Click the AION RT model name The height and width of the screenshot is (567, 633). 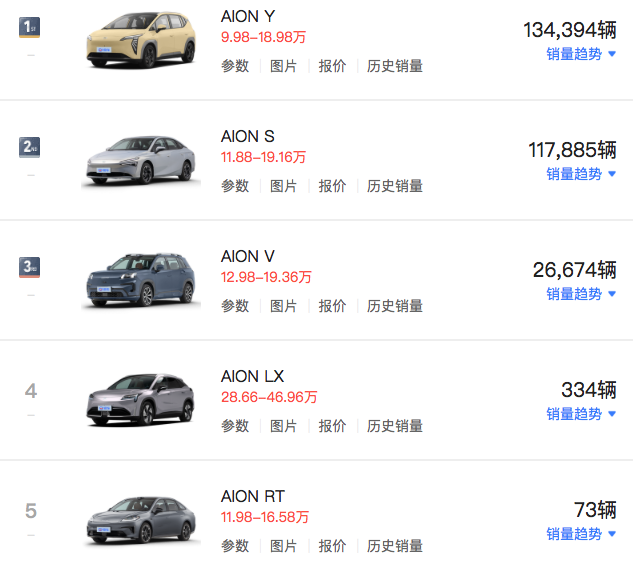(253, 496)
